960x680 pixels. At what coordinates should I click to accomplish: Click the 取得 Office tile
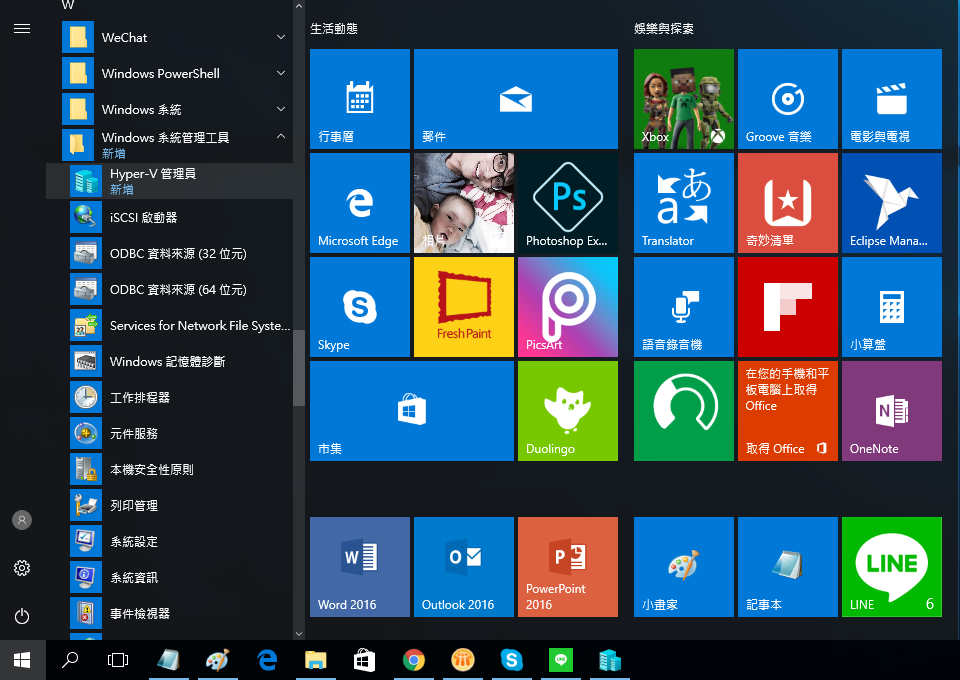[787, 411]
